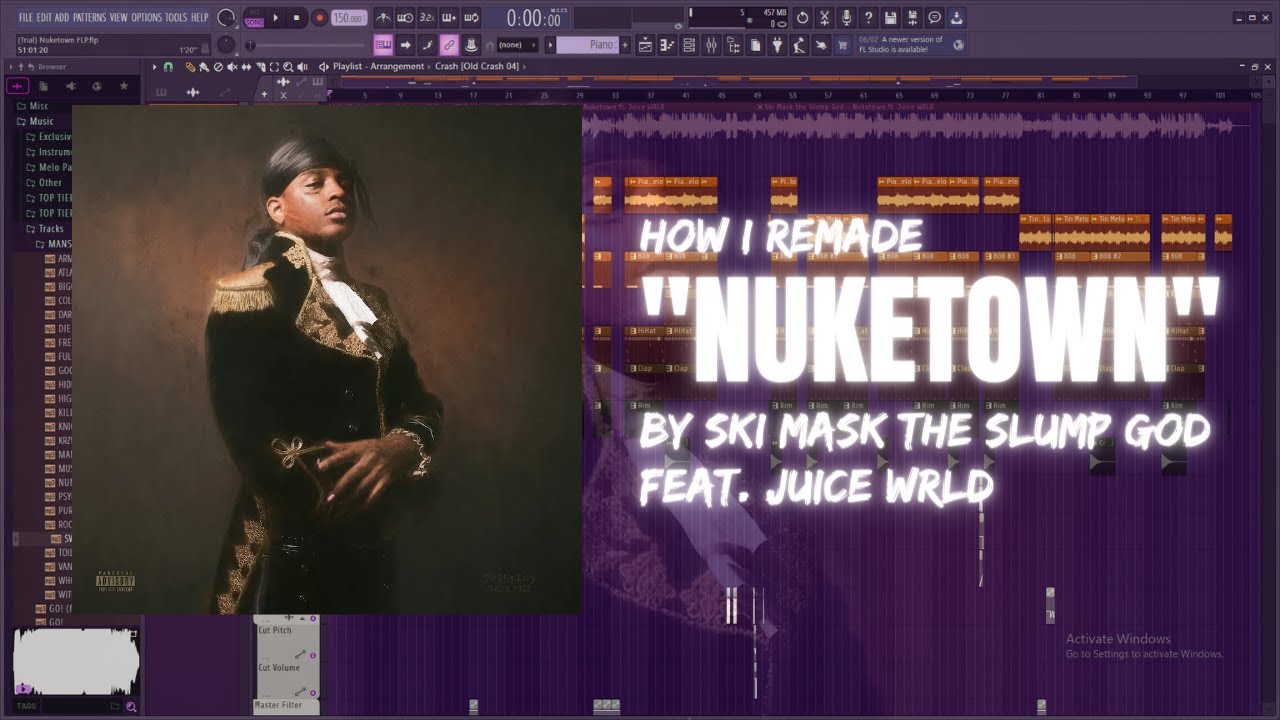
Task: Click the microphone one-click recording icon
Action: 847,18
